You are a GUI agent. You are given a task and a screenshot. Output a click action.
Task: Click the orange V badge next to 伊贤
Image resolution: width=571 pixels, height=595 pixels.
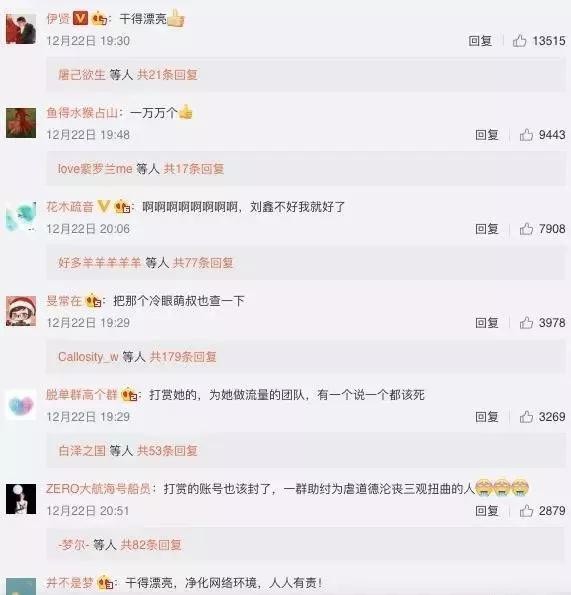[80, 18]
